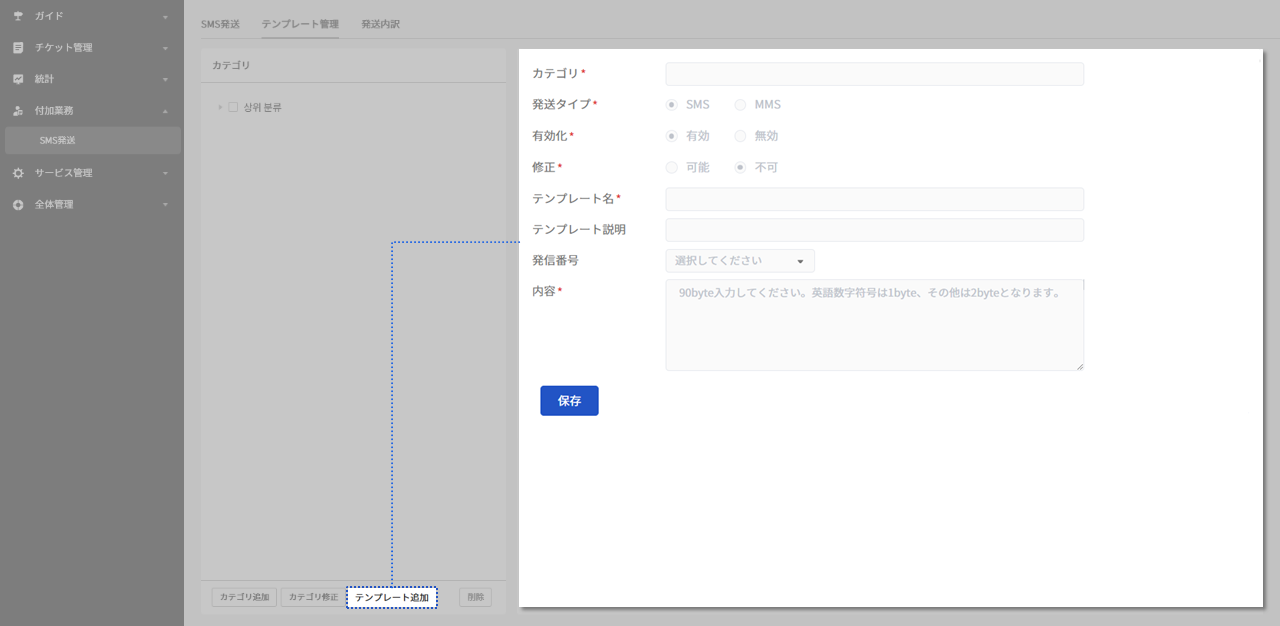Screen dimensions: 1280x626
Task: Expand the 全体管理 sidebar menu arrow
Action: click(165, 205)
